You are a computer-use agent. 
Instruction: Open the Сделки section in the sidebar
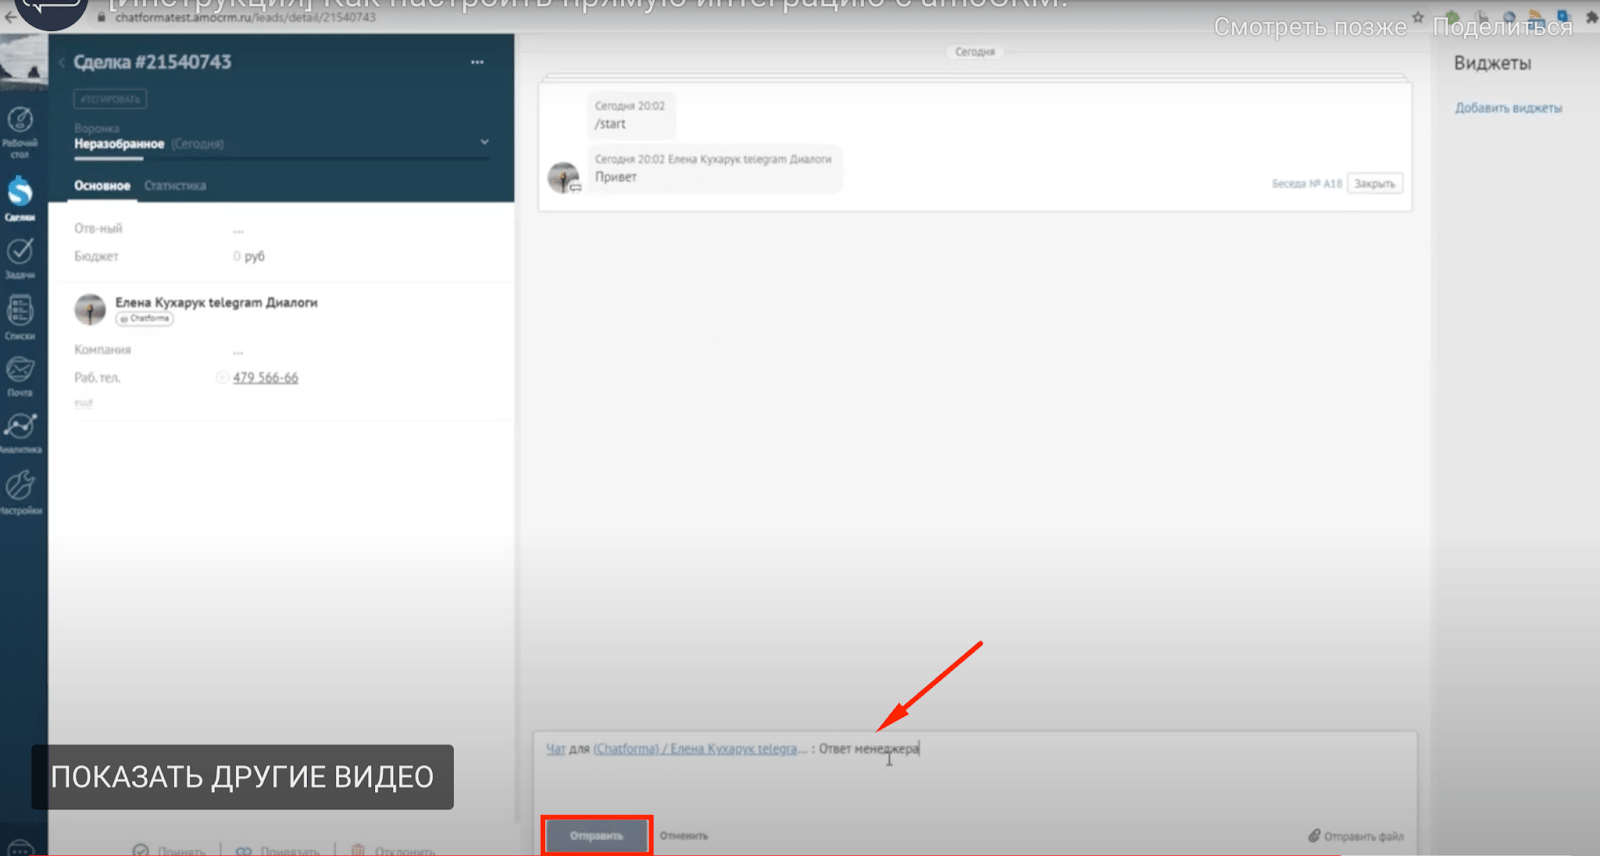pos(20,199)
